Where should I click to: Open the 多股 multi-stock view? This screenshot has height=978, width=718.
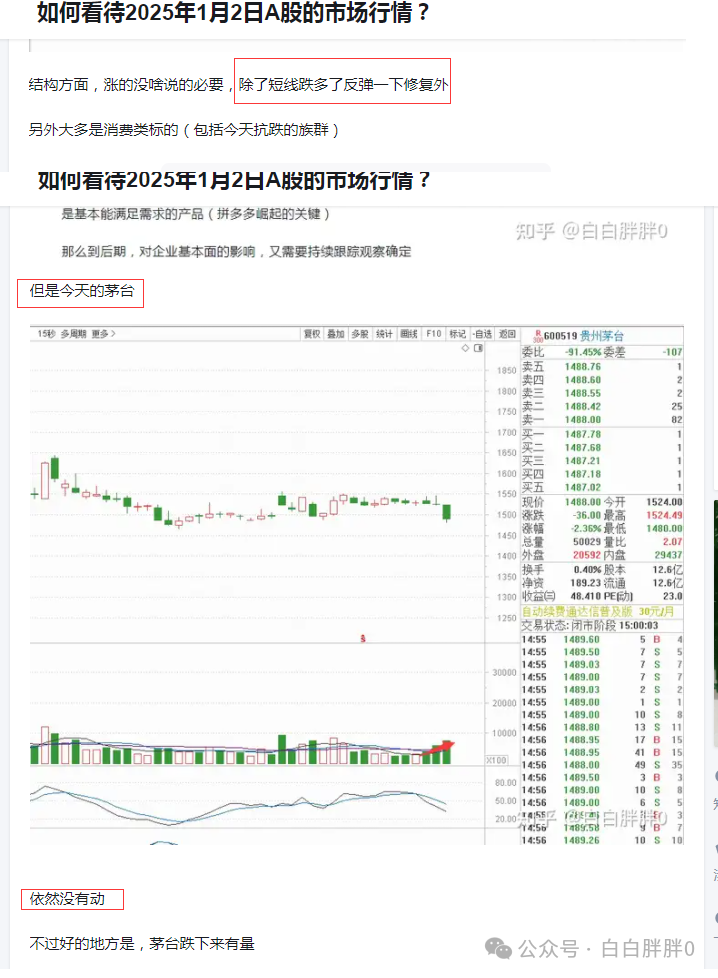[x=360, y=334]
